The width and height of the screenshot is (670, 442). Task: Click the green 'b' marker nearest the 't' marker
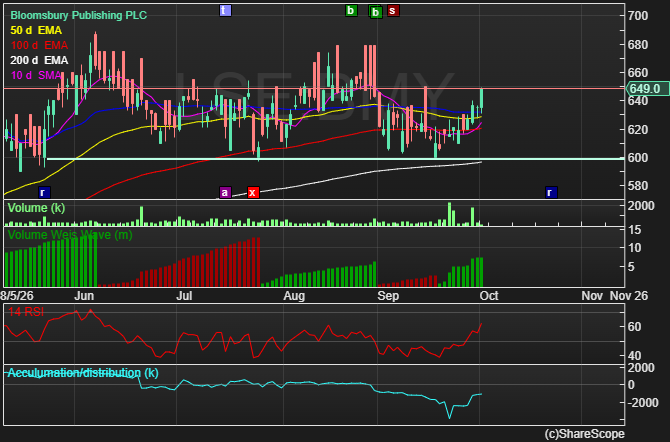(351, 10)
